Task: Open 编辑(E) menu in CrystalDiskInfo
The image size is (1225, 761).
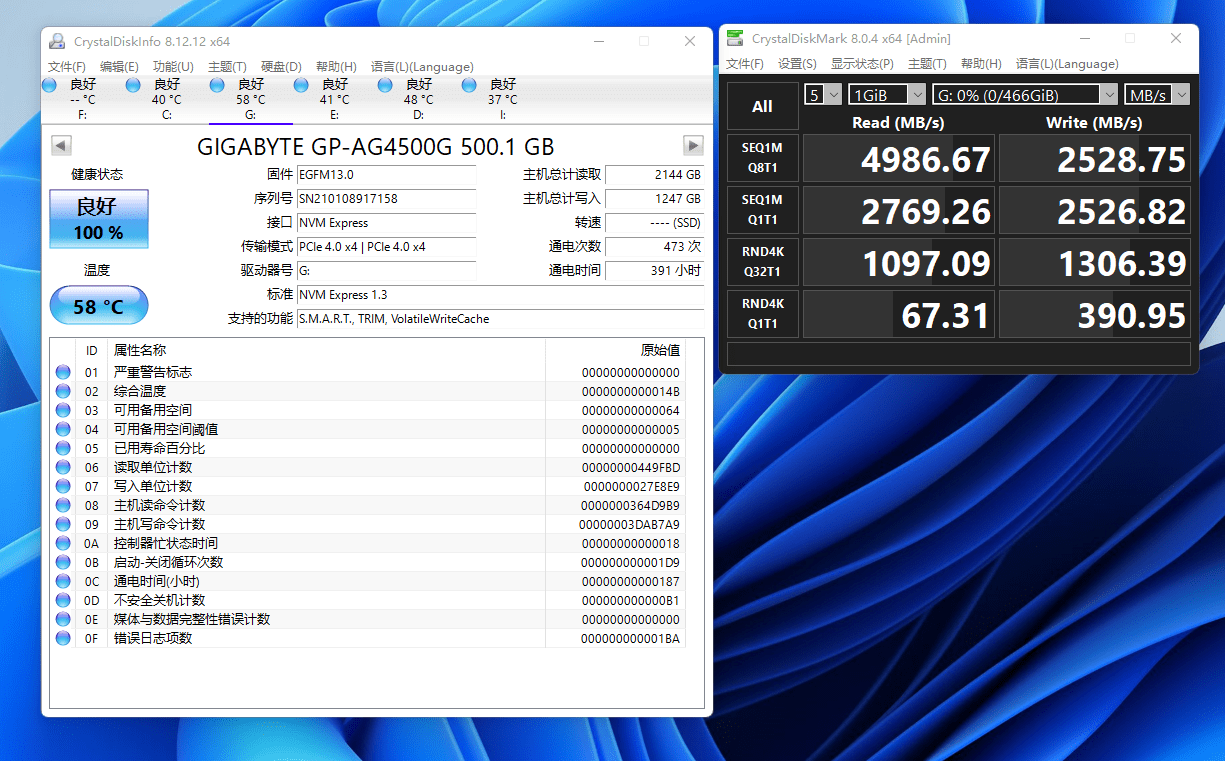Action: 119,67
